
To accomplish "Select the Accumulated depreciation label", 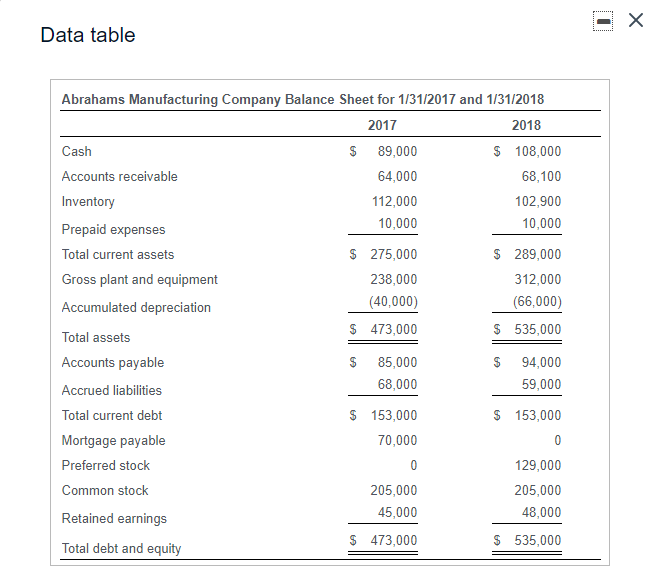I will click(x=136, y=307).
